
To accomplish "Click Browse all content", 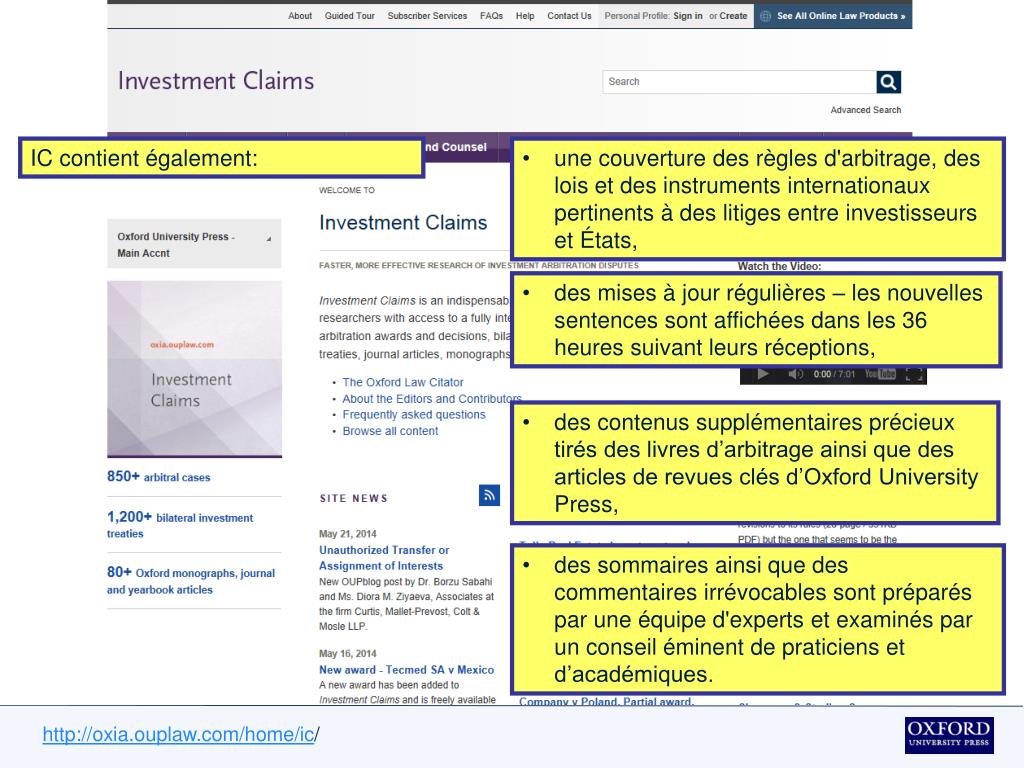I will coord(391,431).
